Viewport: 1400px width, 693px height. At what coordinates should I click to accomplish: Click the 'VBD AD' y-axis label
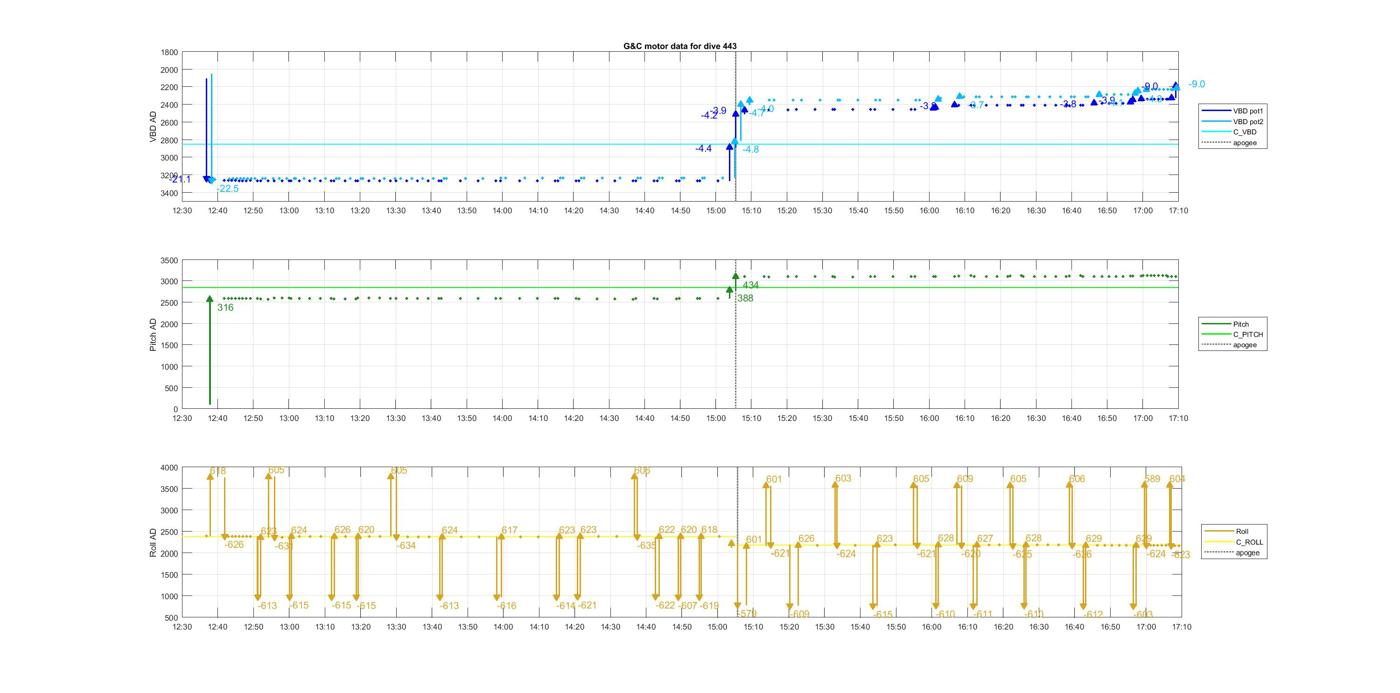[x=153, y=124]
